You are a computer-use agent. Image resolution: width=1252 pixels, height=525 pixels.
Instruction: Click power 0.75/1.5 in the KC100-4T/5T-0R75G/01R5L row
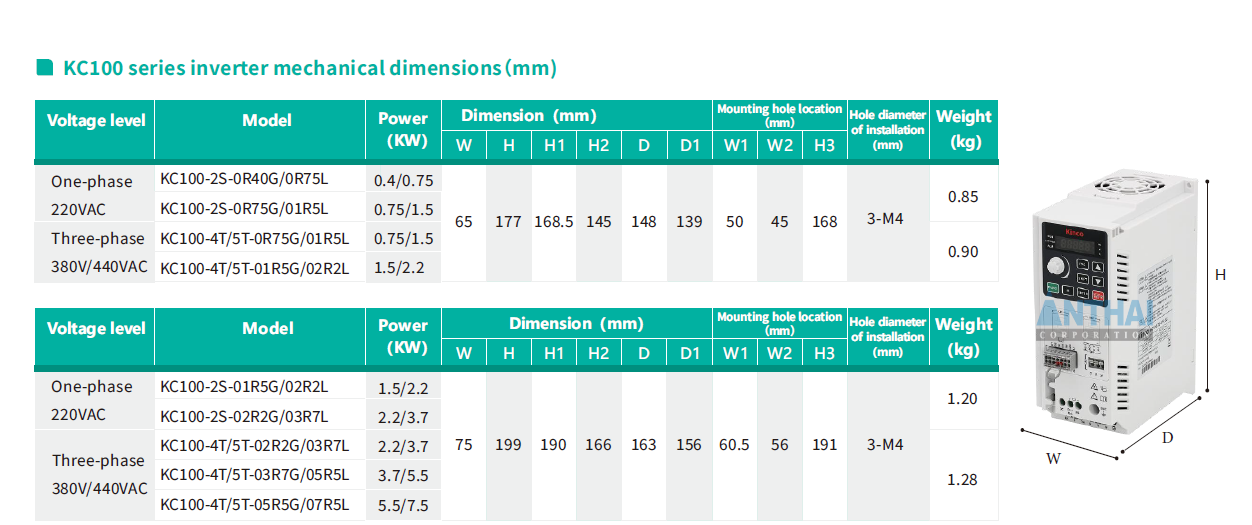(x=403, y=239)
